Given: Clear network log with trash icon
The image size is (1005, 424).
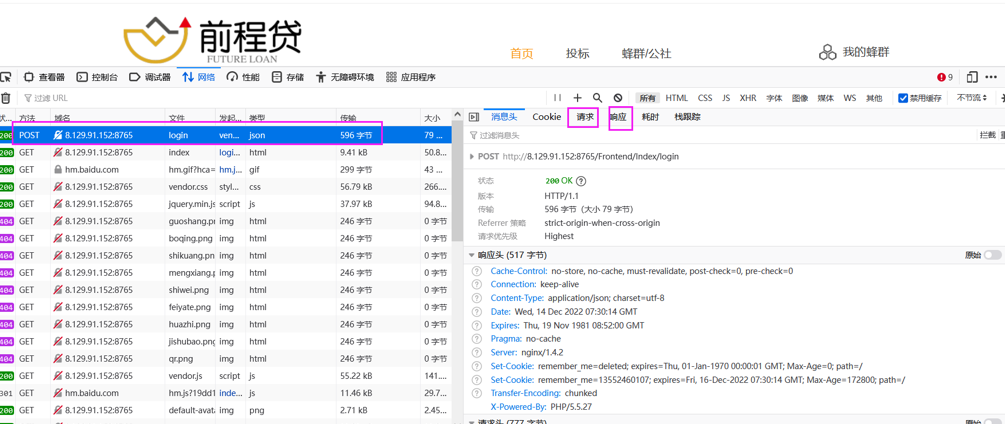Looking at the screenshot, I should [5, 98].
